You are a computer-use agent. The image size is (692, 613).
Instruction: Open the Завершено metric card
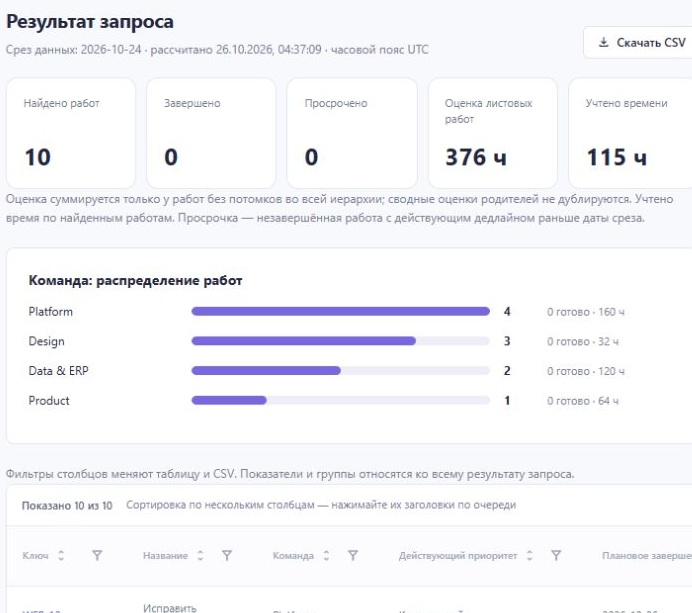[211, 133]
